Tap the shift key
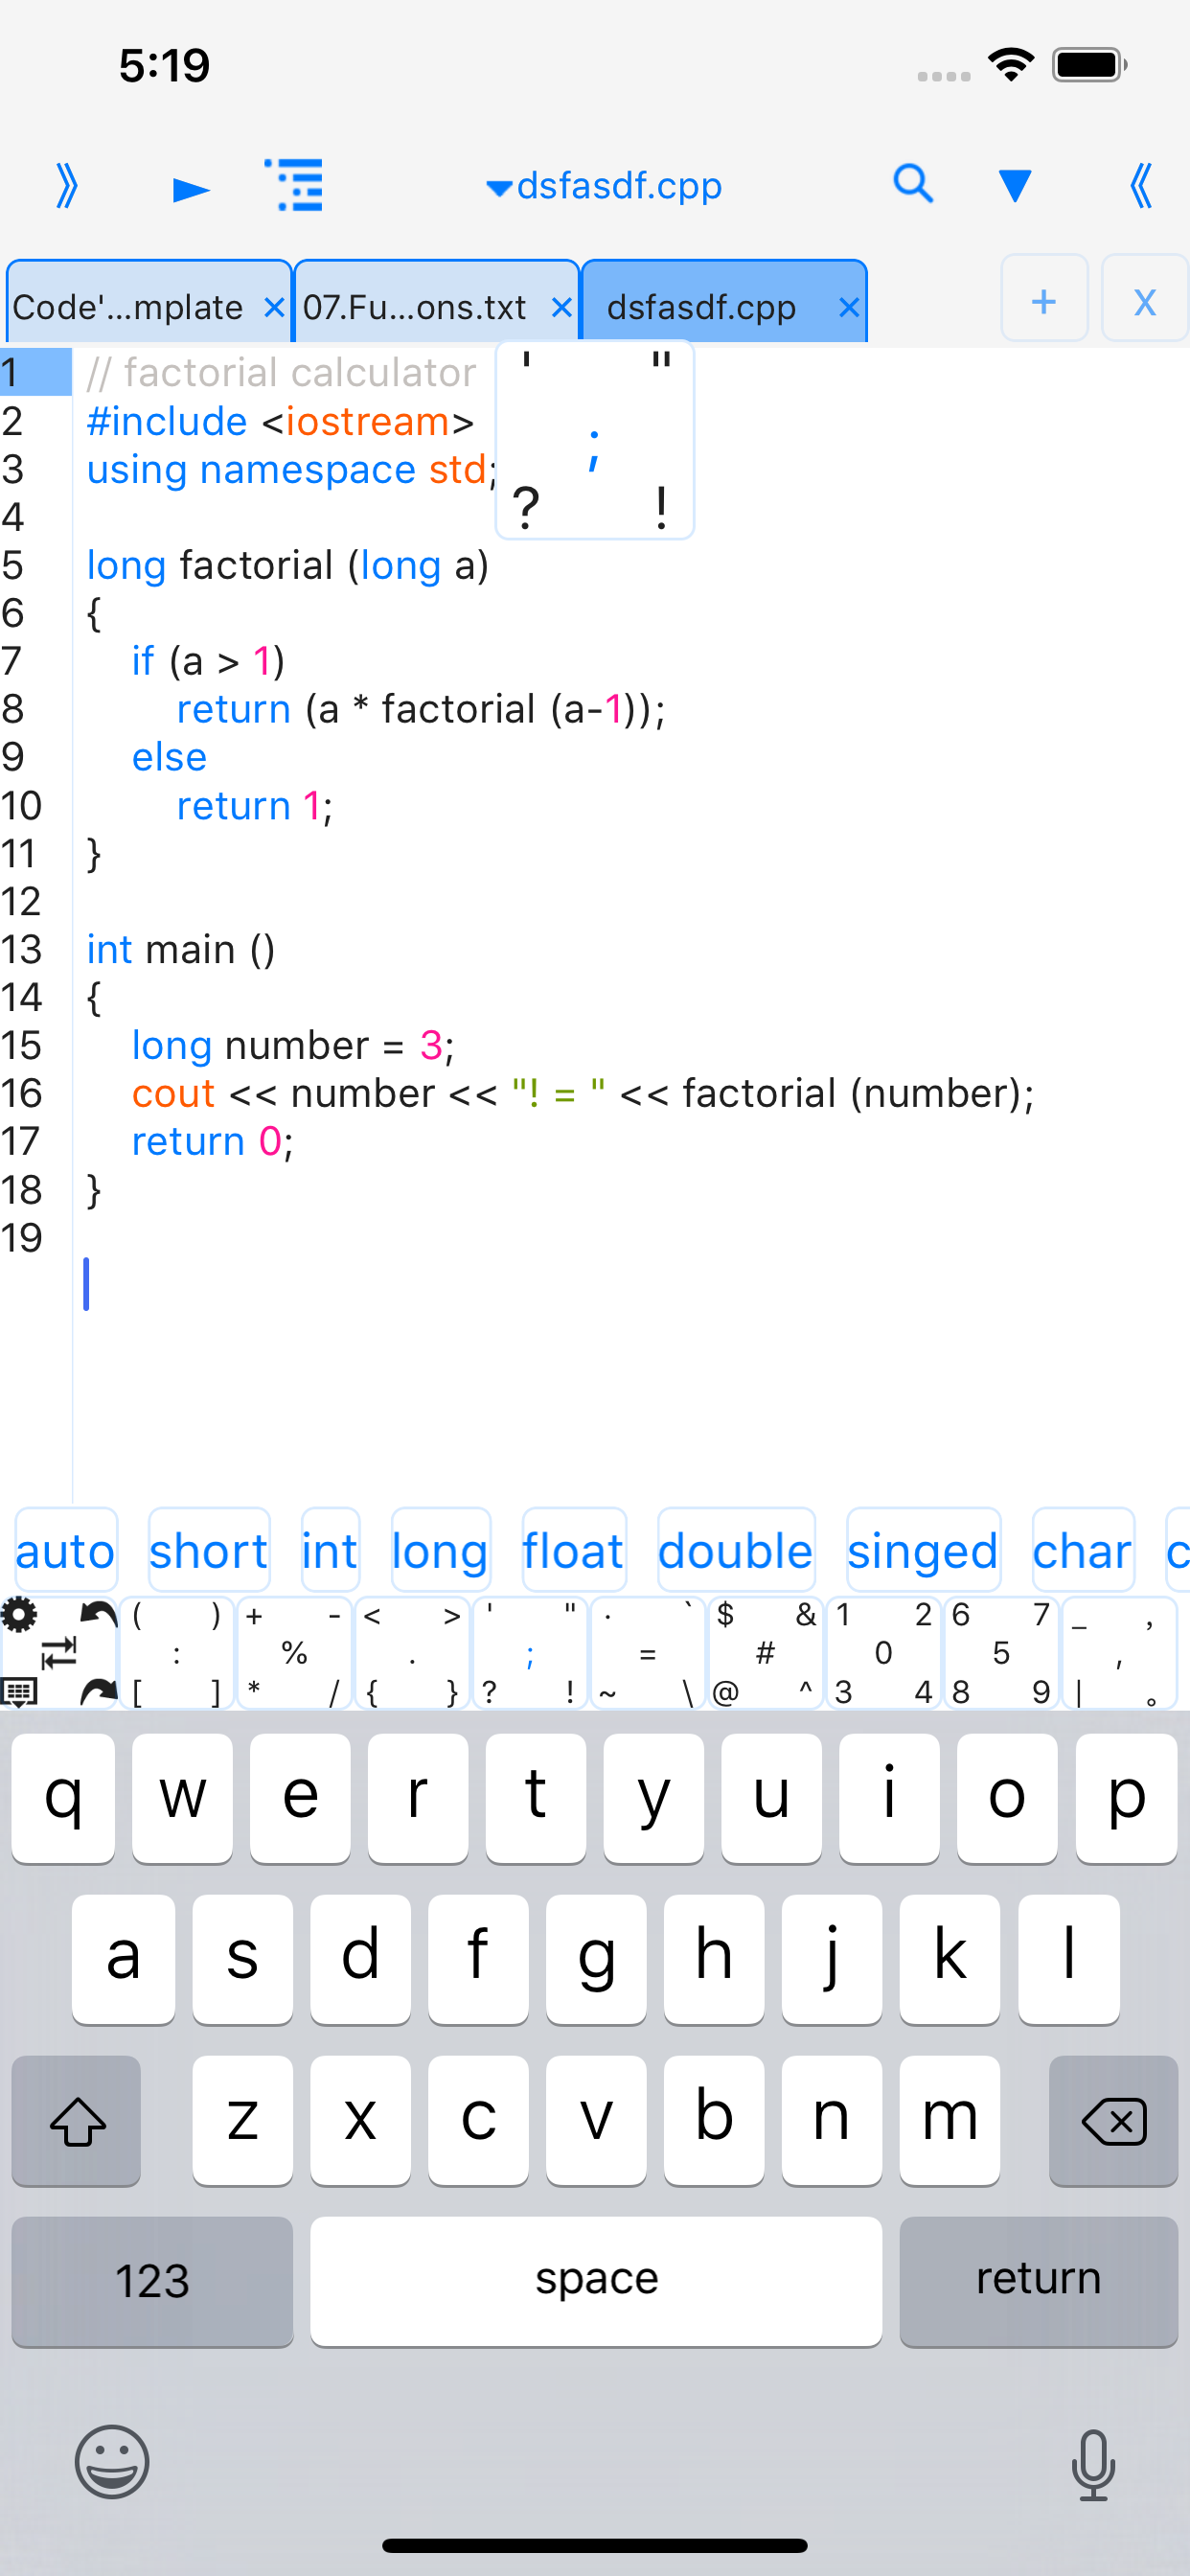Image resolution: width=1190 pixels, height=2576 pixels. (77, 2120)
